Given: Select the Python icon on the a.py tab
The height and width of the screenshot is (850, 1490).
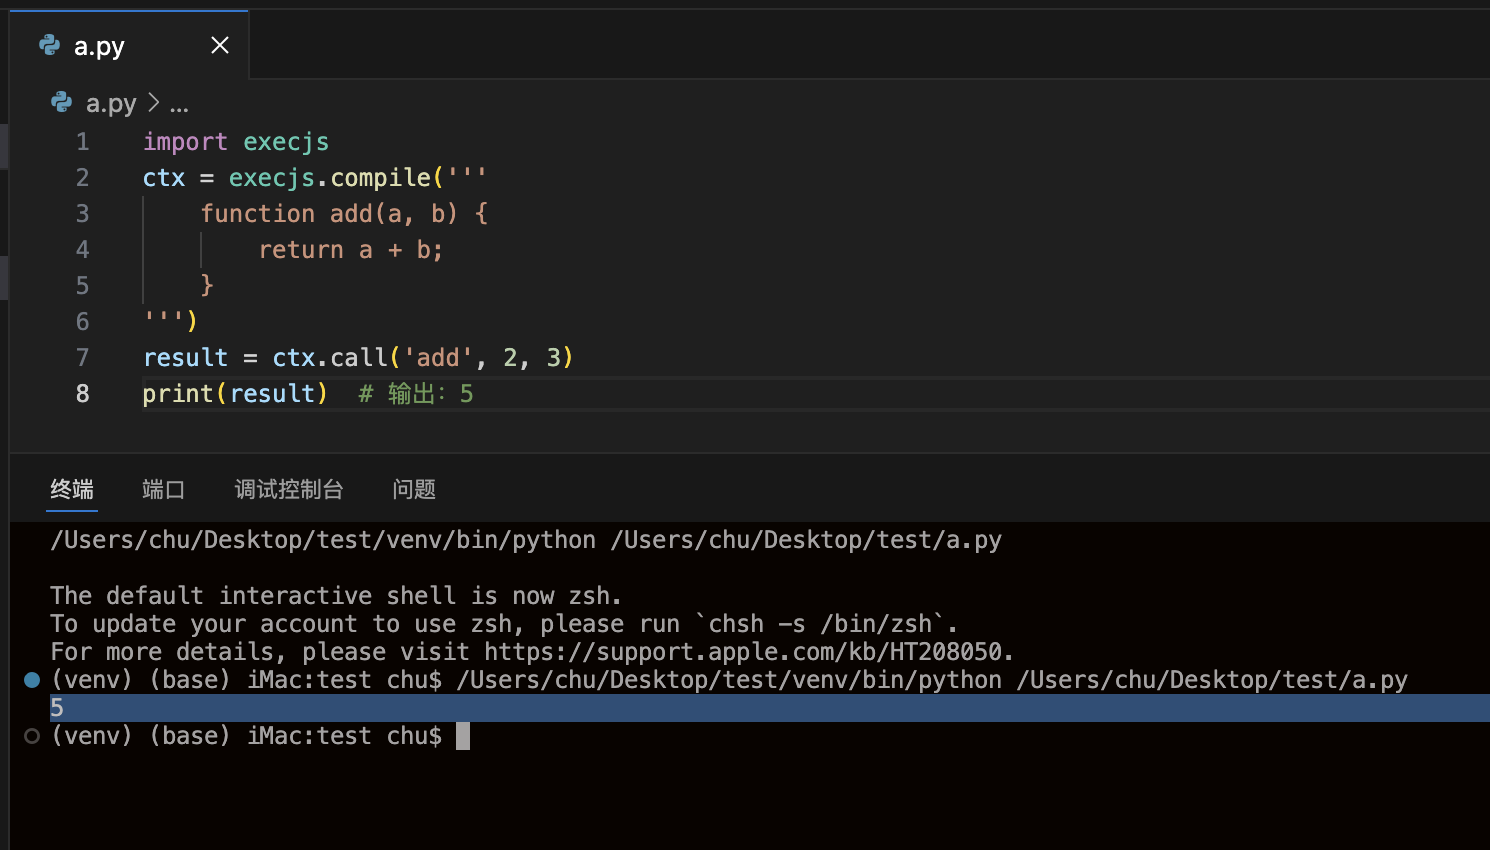Looking at the screenshot, I should pos(49,45).
